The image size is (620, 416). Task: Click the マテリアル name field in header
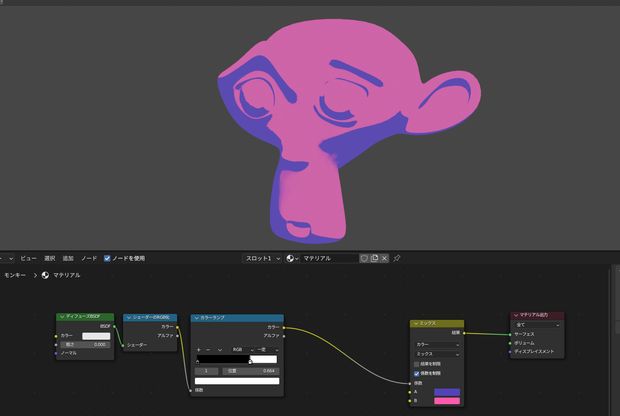[329, 258]
